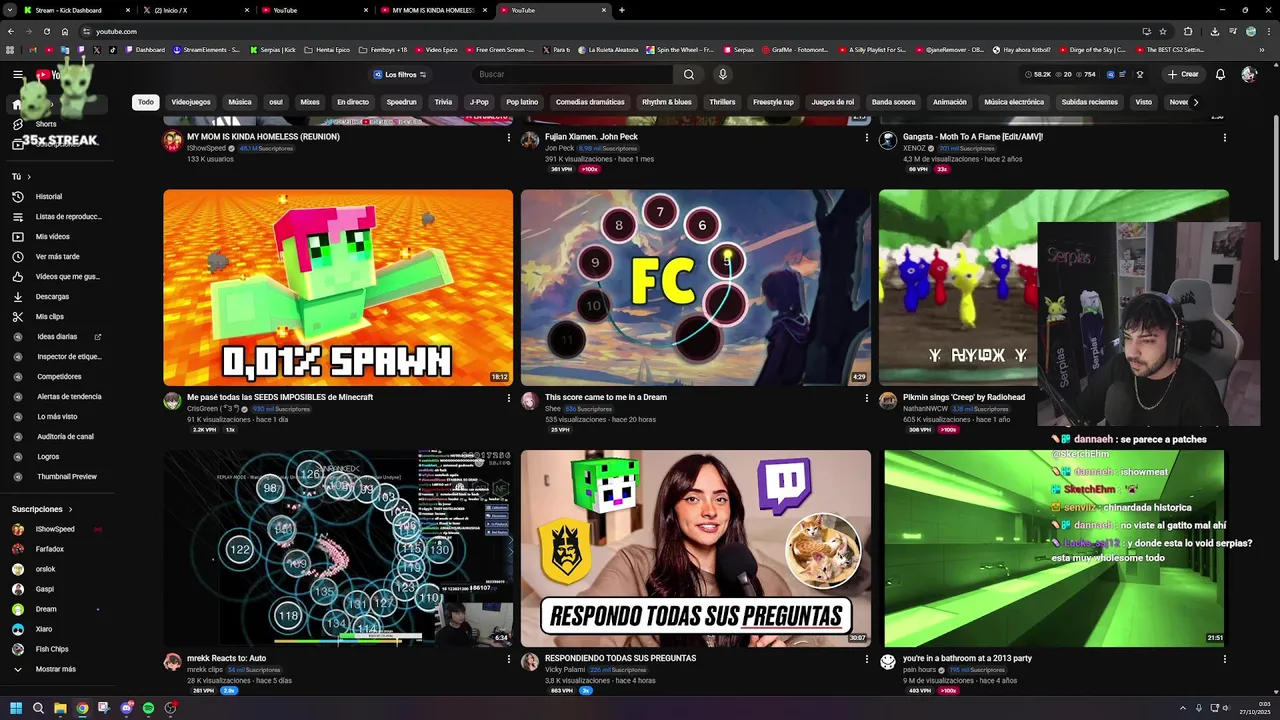Open the mrekk Reacts osu! replay thumbnail
Viewport: 1280px width, 720px height.
(338, 548)
